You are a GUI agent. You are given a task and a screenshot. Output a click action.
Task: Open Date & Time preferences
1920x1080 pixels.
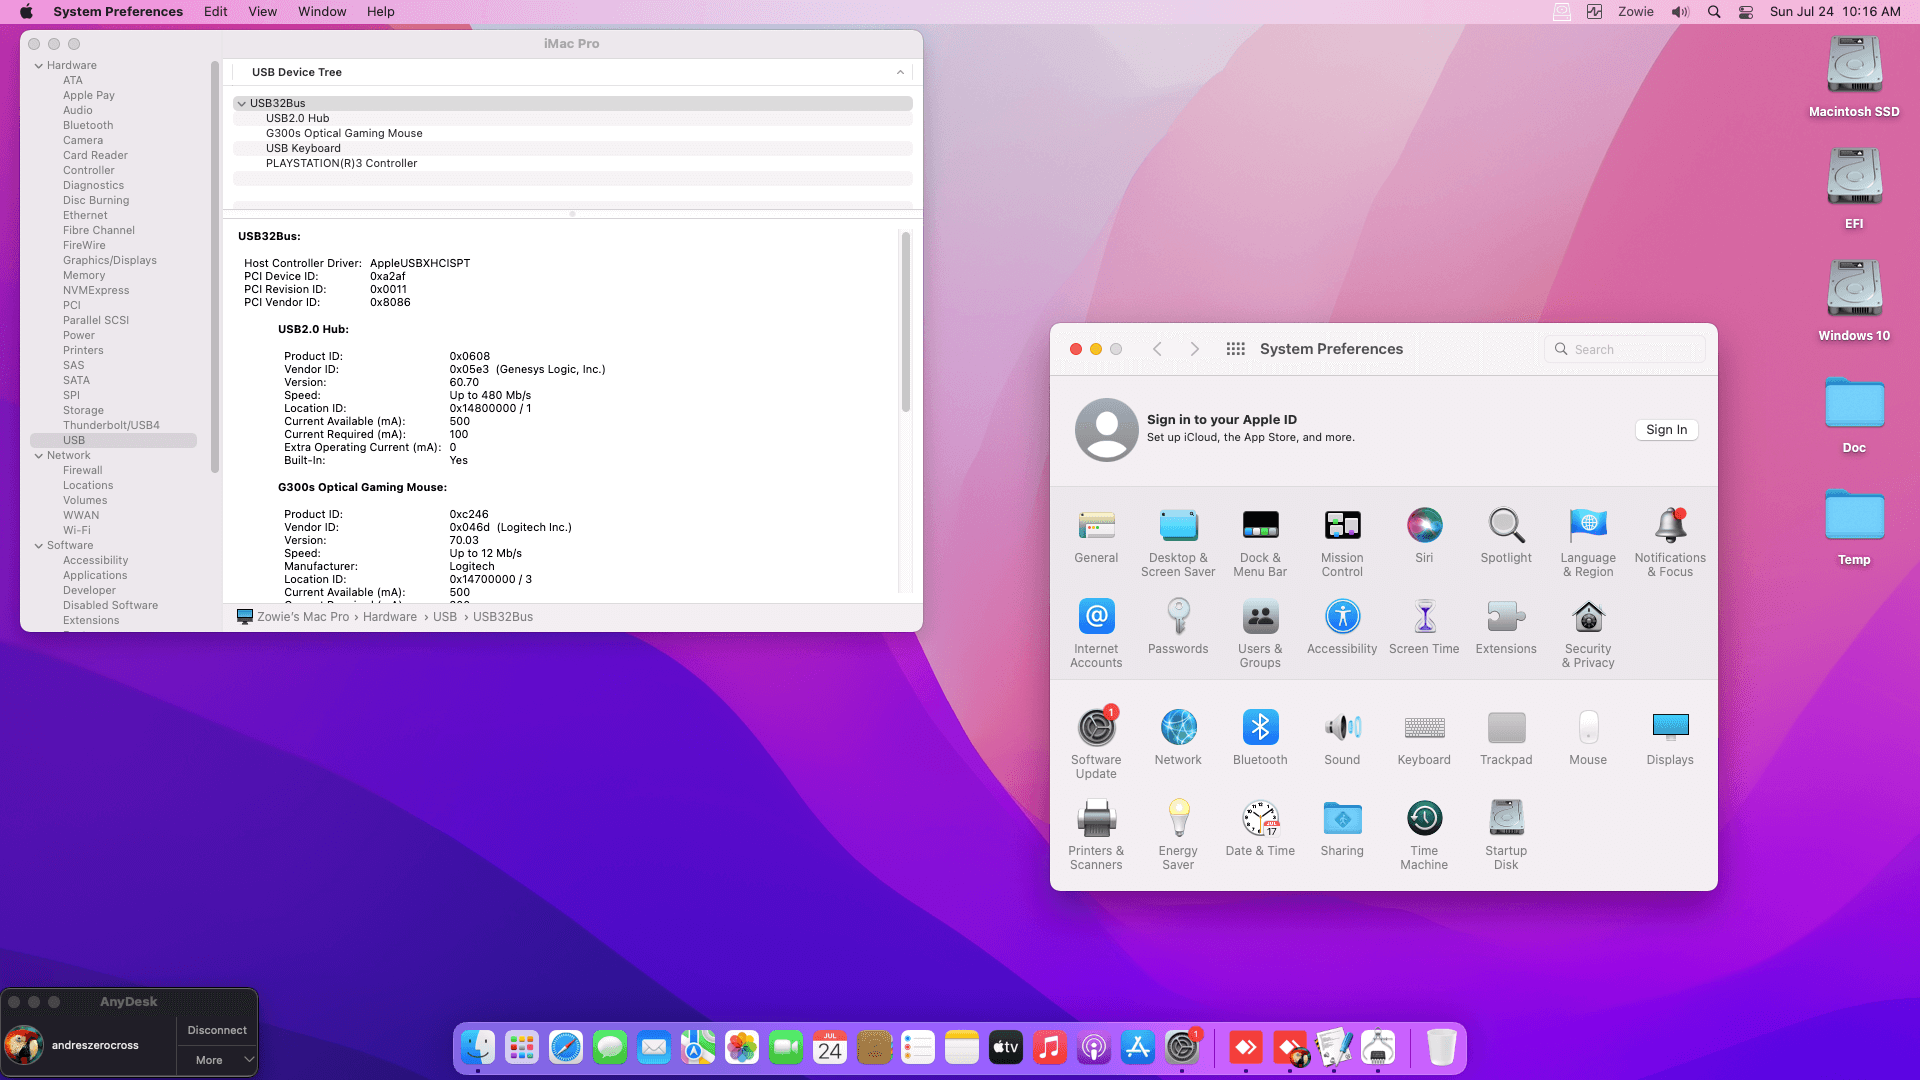coord(1260,829)
